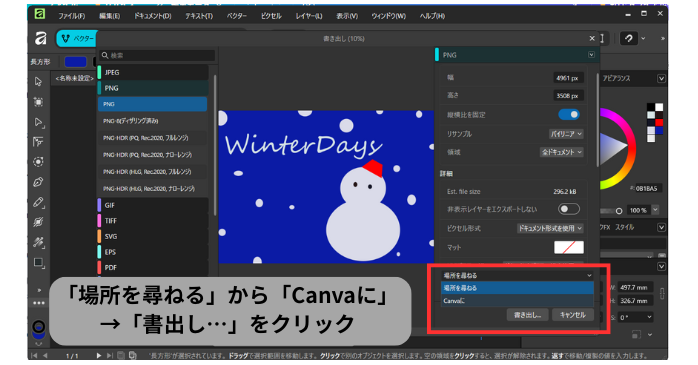
Task: Click the link proportions chain icon
Action: (x=662, y=293)
